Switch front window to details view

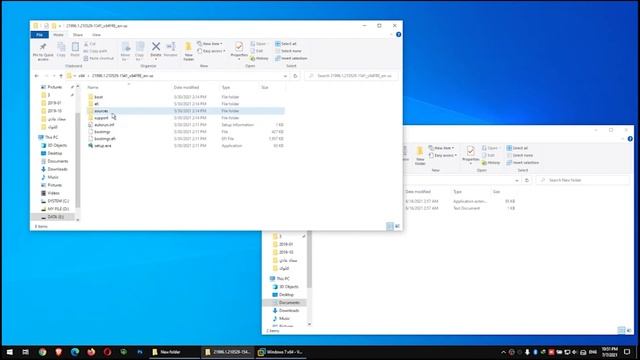click(390, 226)
